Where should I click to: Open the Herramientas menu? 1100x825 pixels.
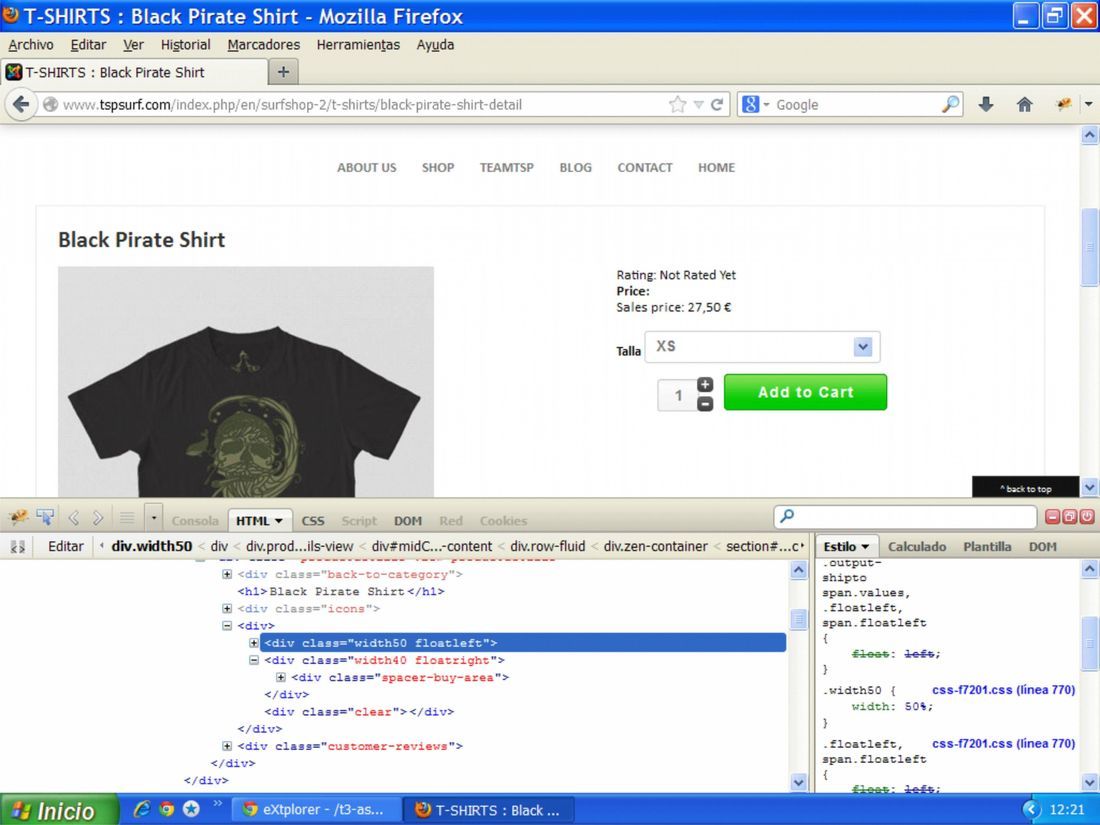(x=358, y=45)
